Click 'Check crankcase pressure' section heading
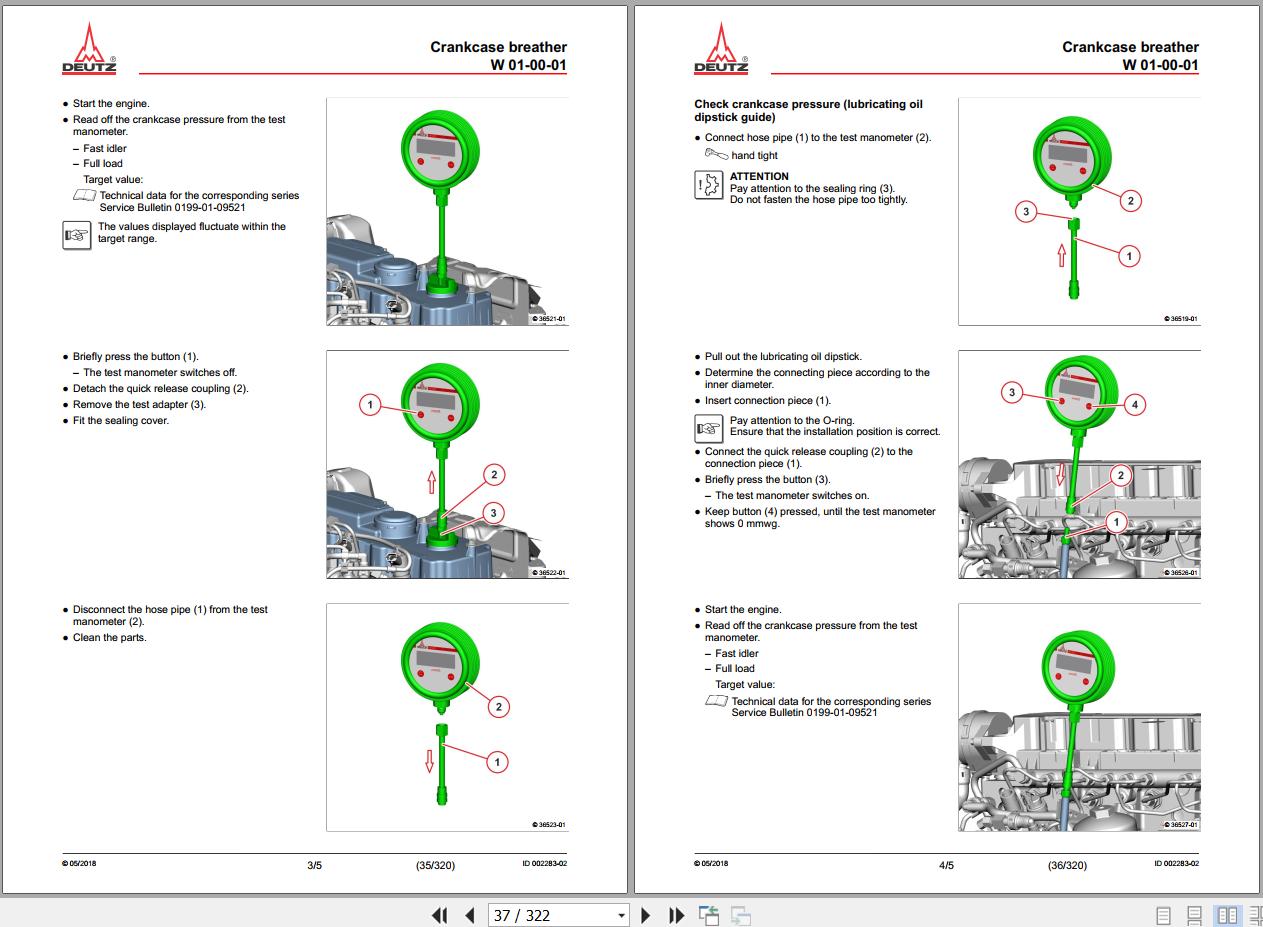The height and width of the screenshot is (927, 1263). pos(808,110)
